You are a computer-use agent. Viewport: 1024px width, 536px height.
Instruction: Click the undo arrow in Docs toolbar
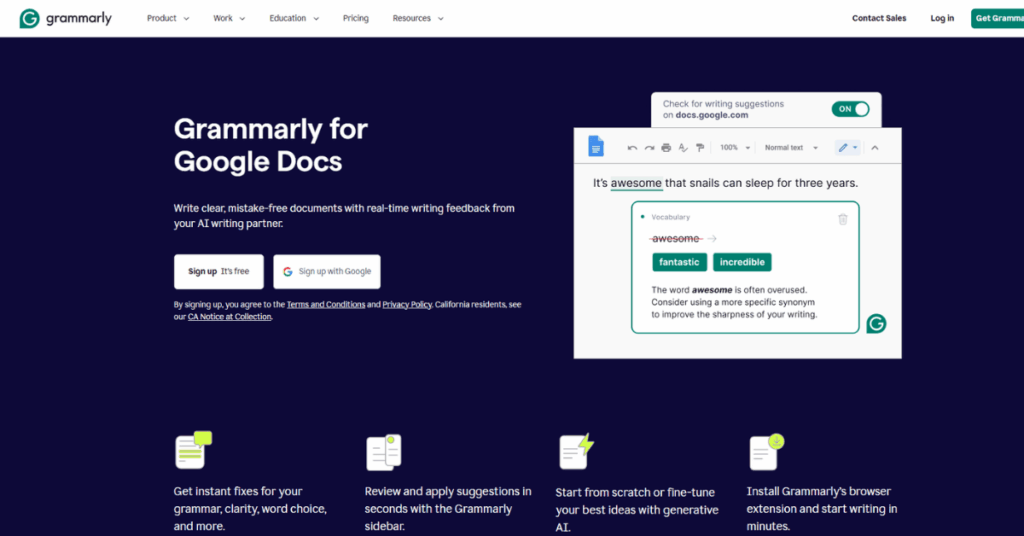(x=632, y=148)
